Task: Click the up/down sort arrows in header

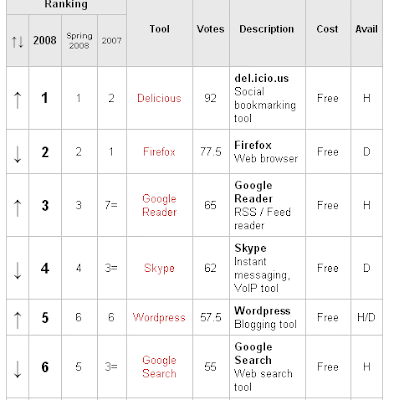Action: point(17,42)
